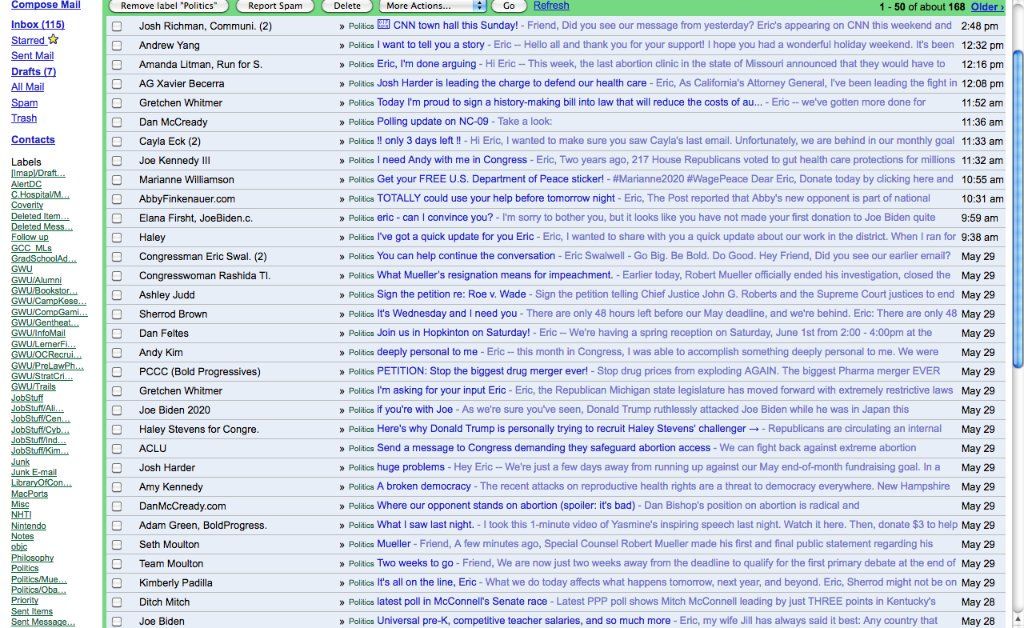Click sender Joe Kennedy III

[174, 161]
